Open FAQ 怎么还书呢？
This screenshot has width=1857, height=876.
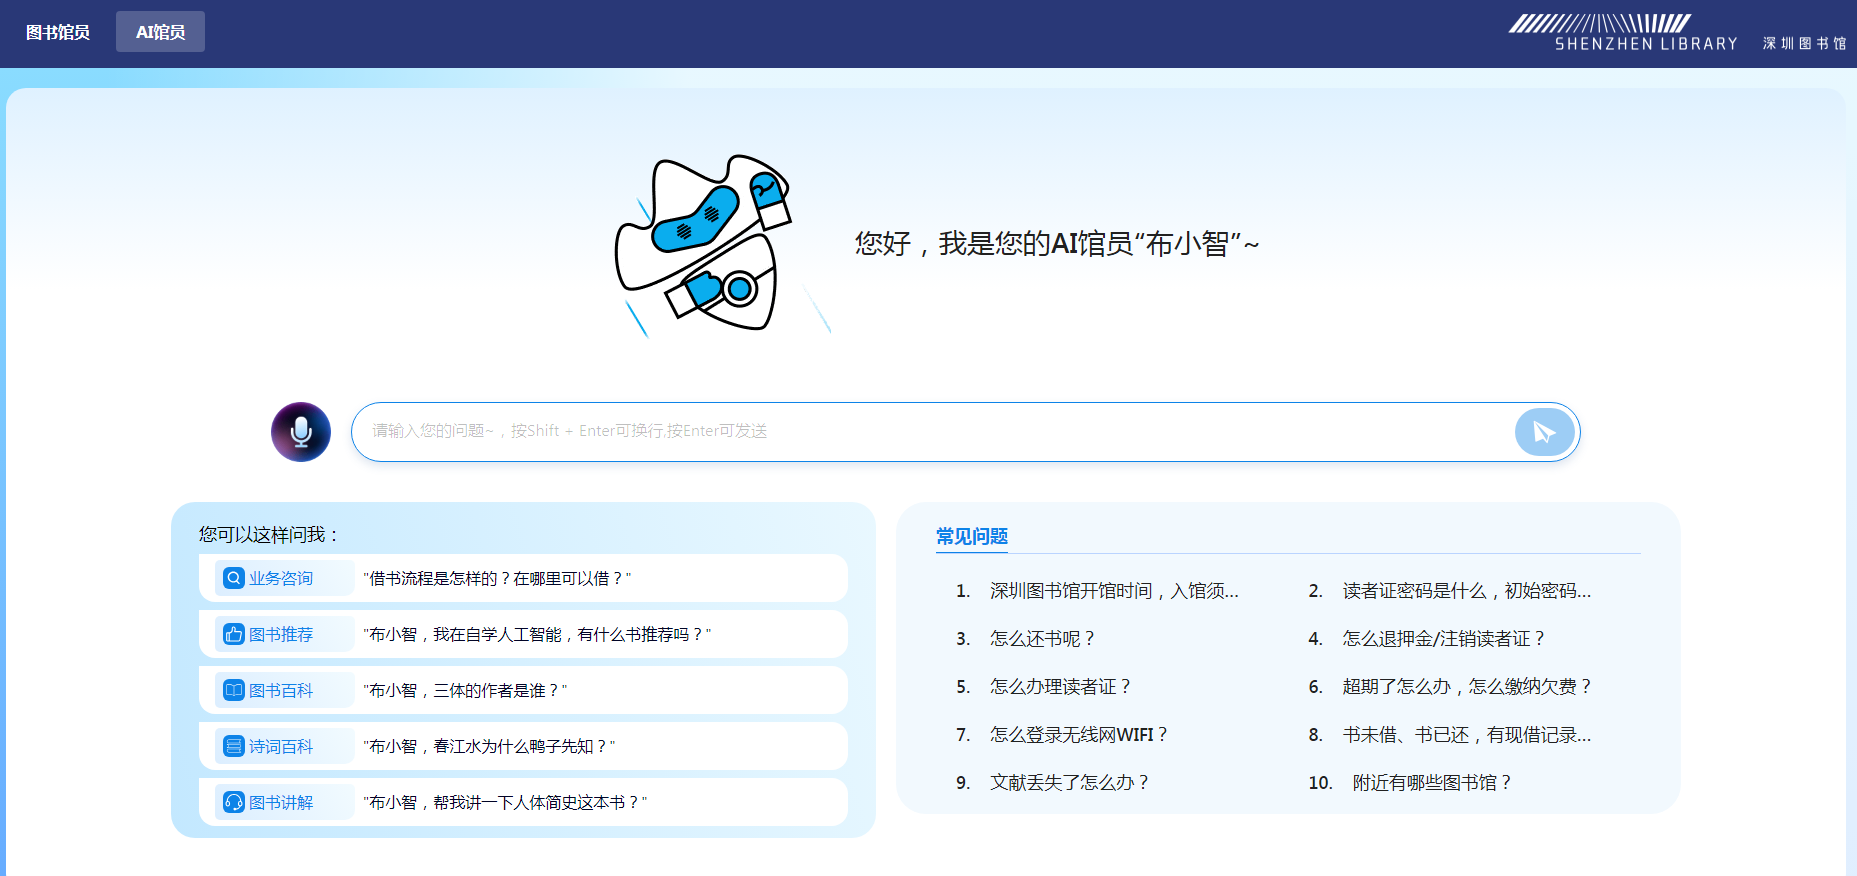click(1042, 639)
